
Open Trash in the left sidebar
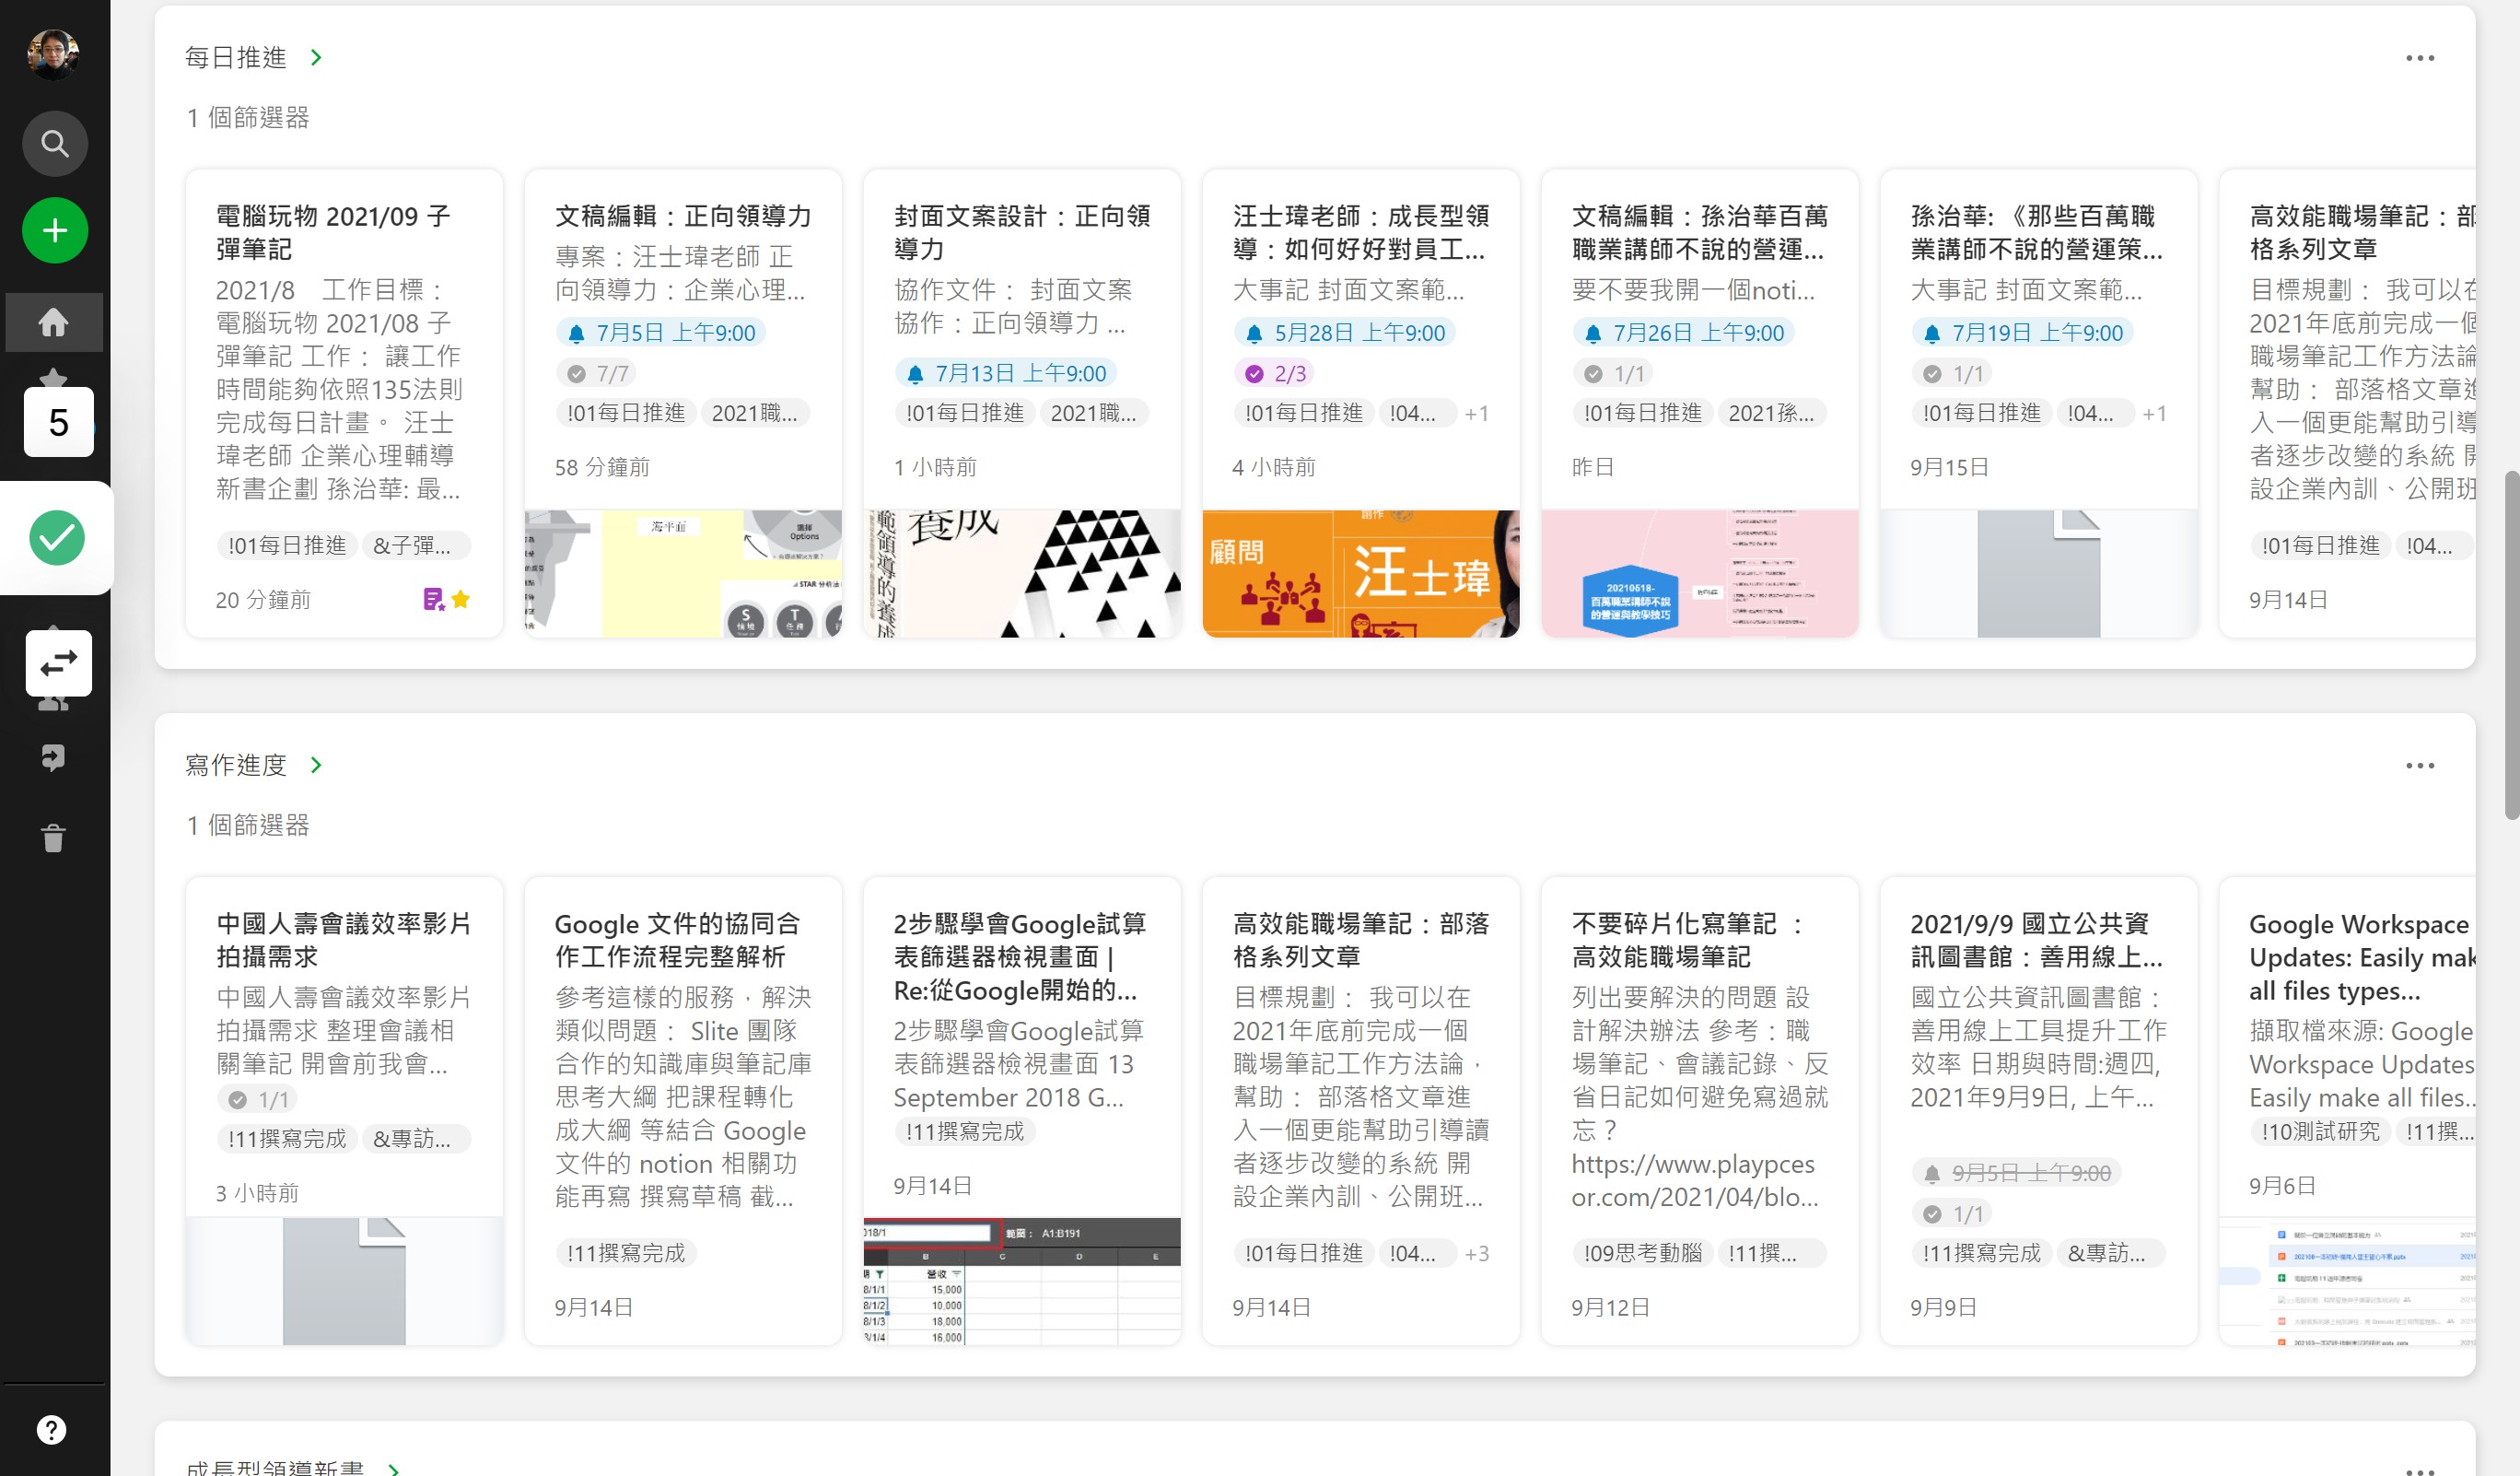54,838
